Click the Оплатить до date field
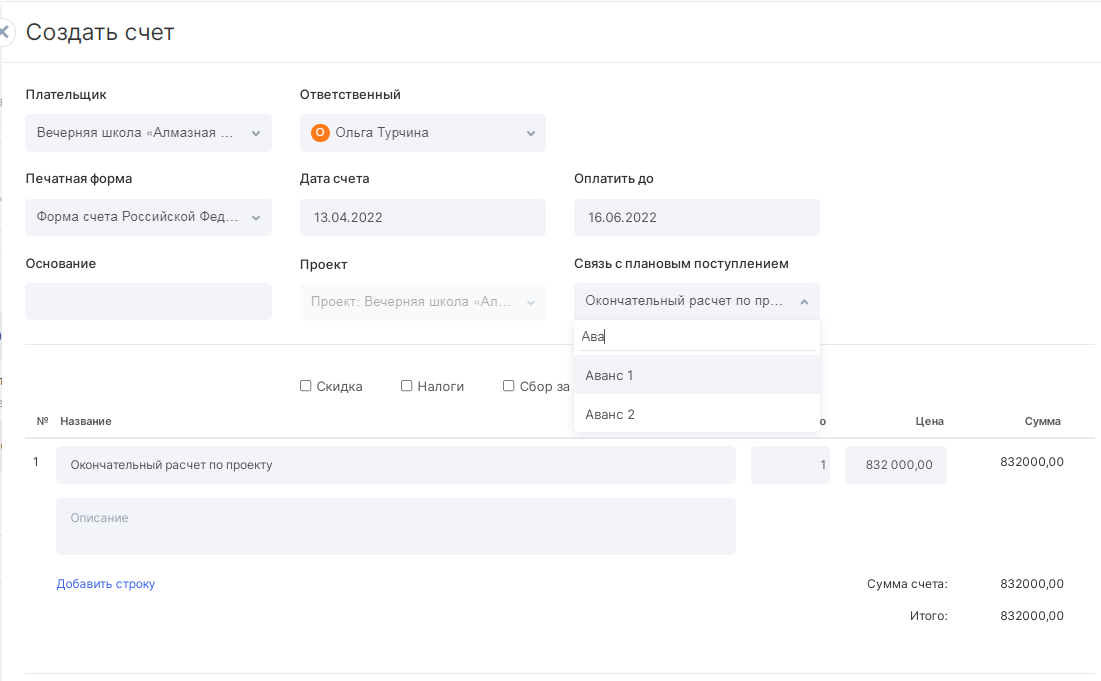Image resolution: width=1101 pixels, height=681 pixels. point(696,217)
